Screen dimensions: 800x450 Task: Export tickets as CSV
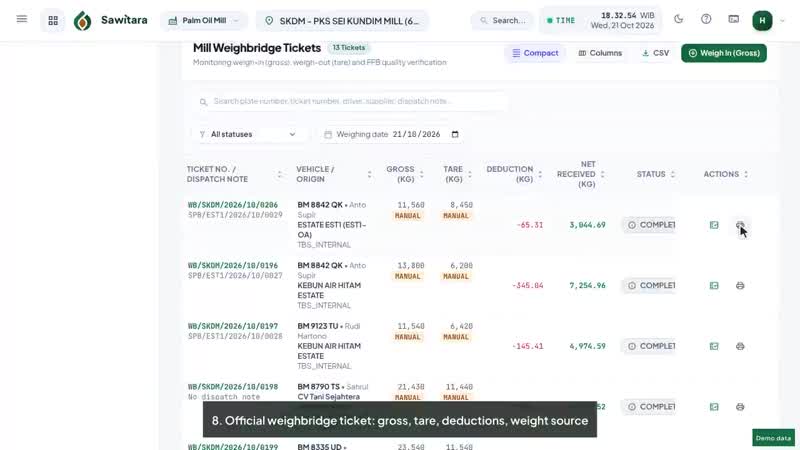656,53
